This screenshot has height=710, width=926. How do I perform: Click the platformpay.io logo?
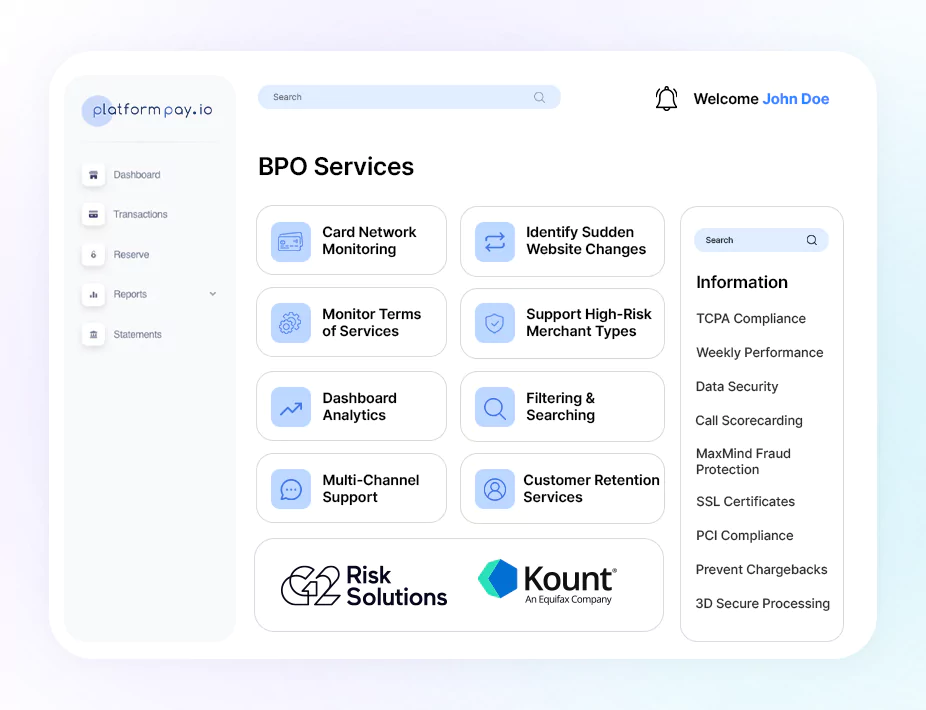(147, 110)
